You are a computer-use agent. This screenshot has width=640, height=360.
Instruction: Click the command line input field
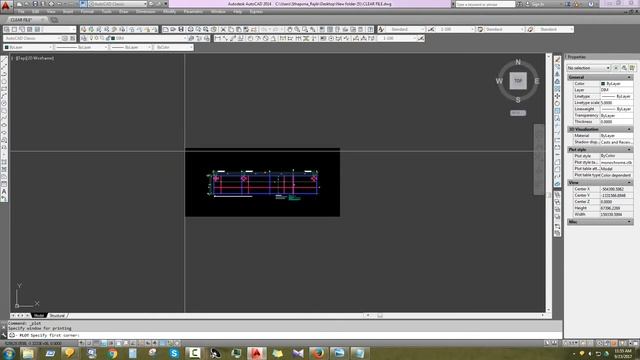point(286,335)
